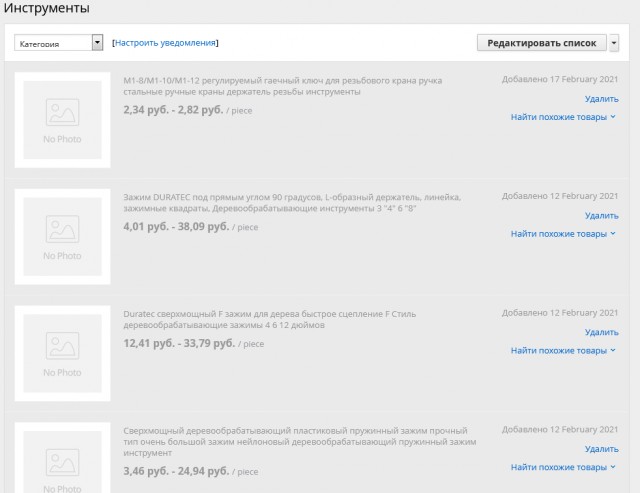Screen dimensions: 640x493
Task: Click thumbnail of Зажим DURATEC product
Action: 62,237
